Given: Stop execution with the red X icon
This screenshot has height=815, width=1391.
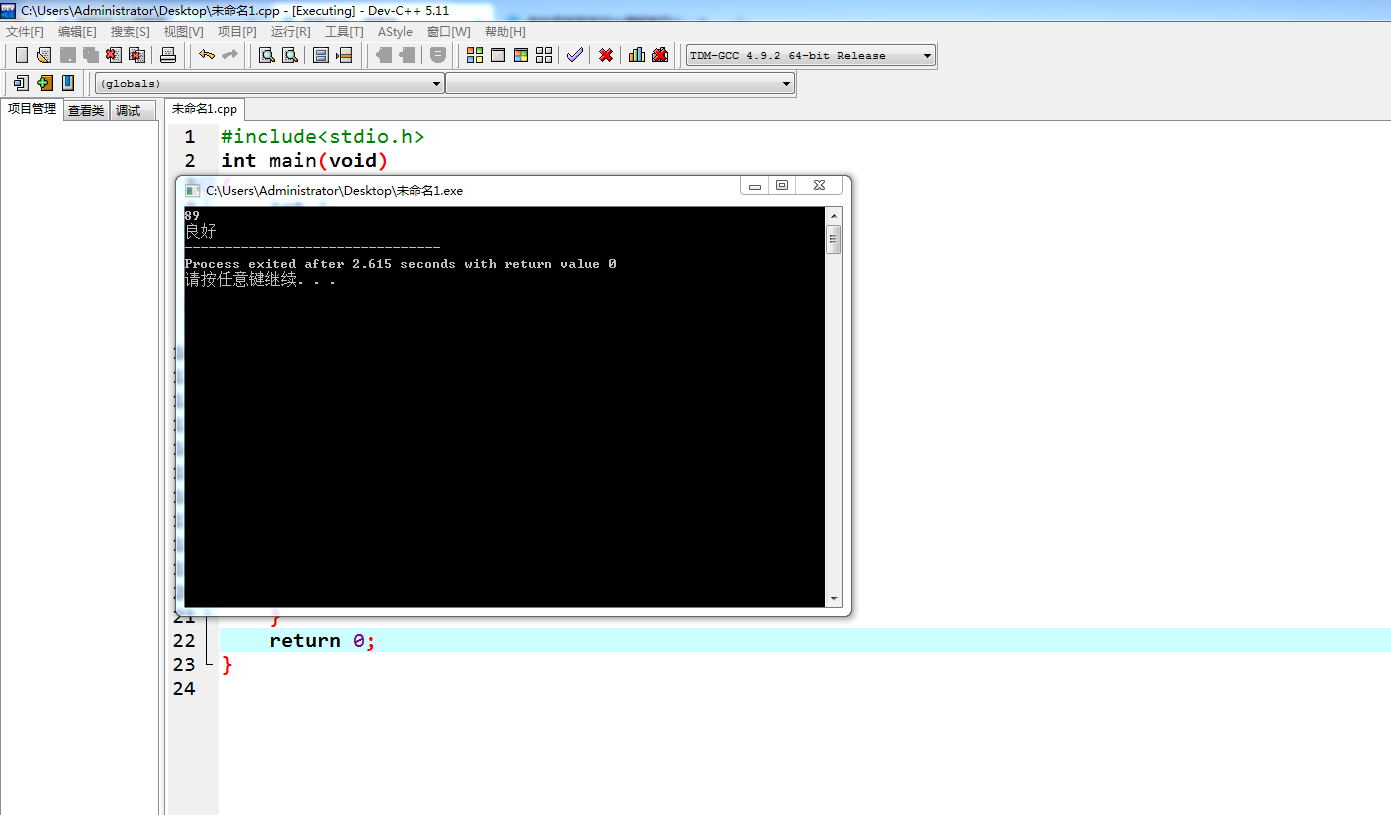Looking at the screenshot, I should click(606, 55).
